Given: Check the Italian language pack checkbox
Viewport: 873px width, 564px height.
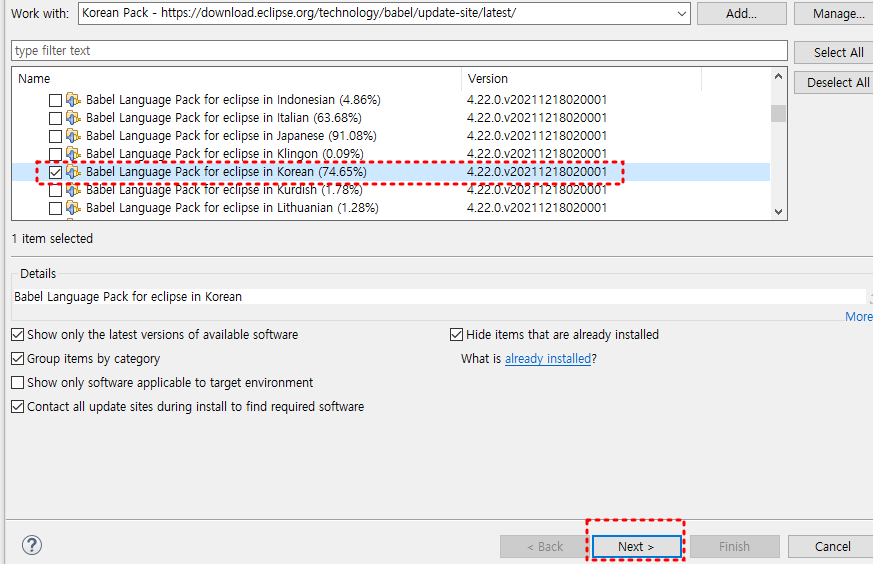Looking at the screenshot, I should tap(55, 118).
